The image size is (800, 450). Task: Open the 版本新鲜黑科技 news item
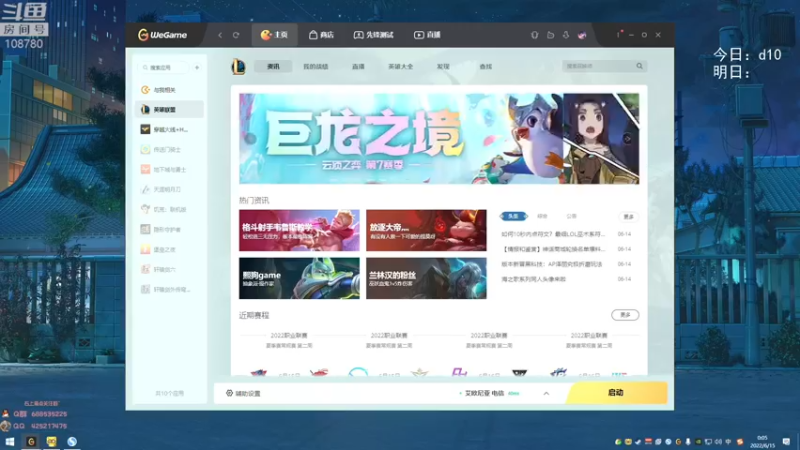point(552,264)
